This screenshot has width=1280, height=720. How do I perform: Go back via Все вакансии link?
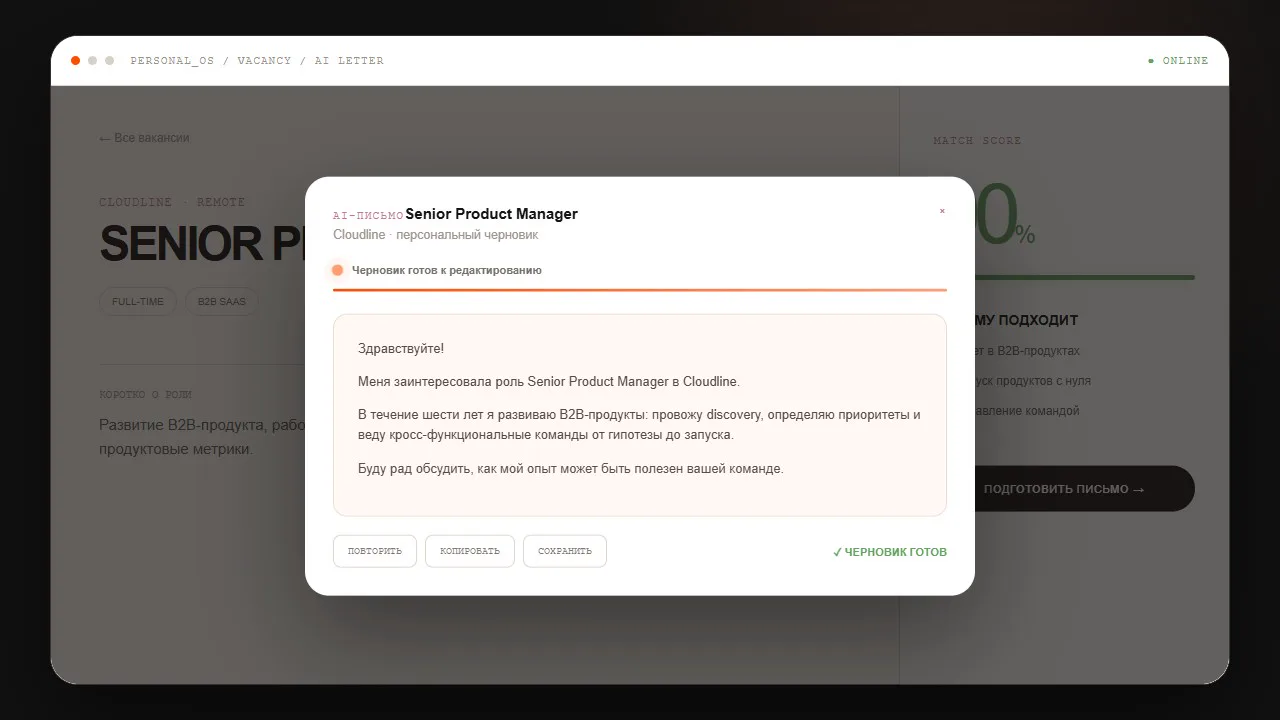(x=144, y=138)
